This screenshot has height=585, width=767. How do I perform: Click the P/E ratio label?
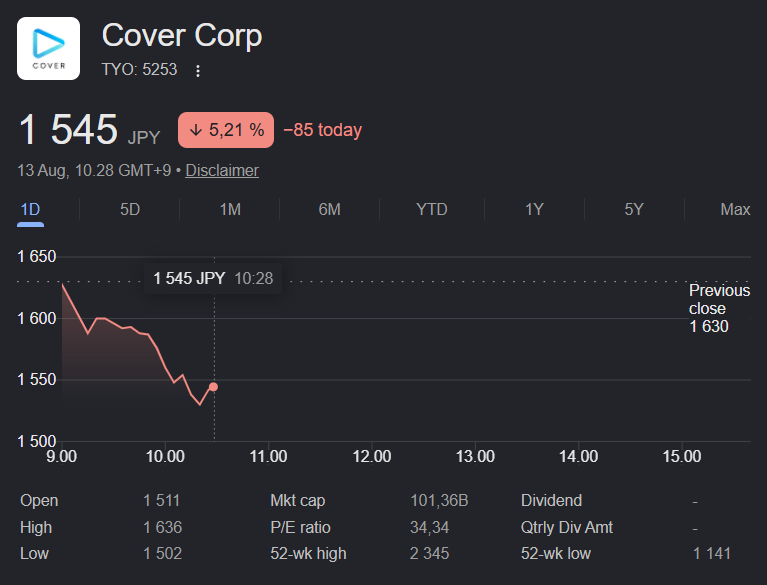(300, 527)
